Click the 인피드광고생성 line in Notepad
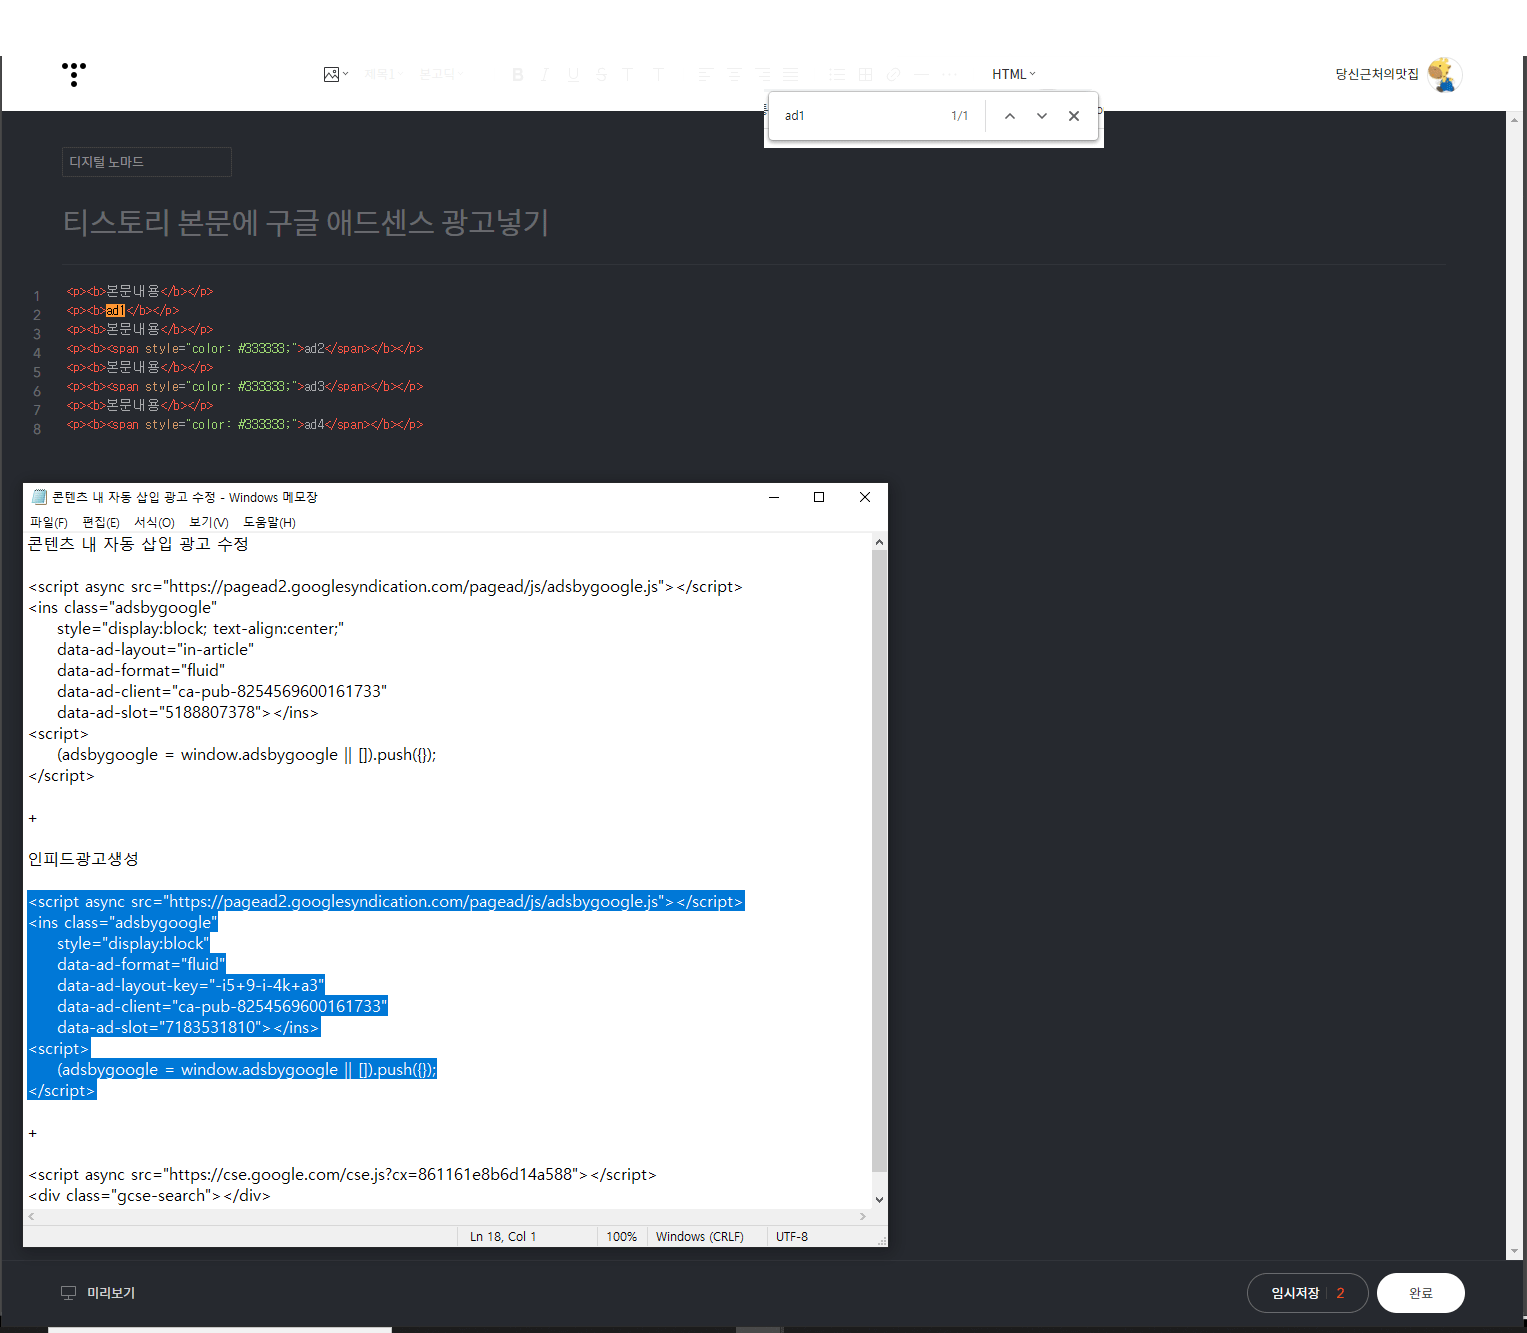 [x=83, y=859]
